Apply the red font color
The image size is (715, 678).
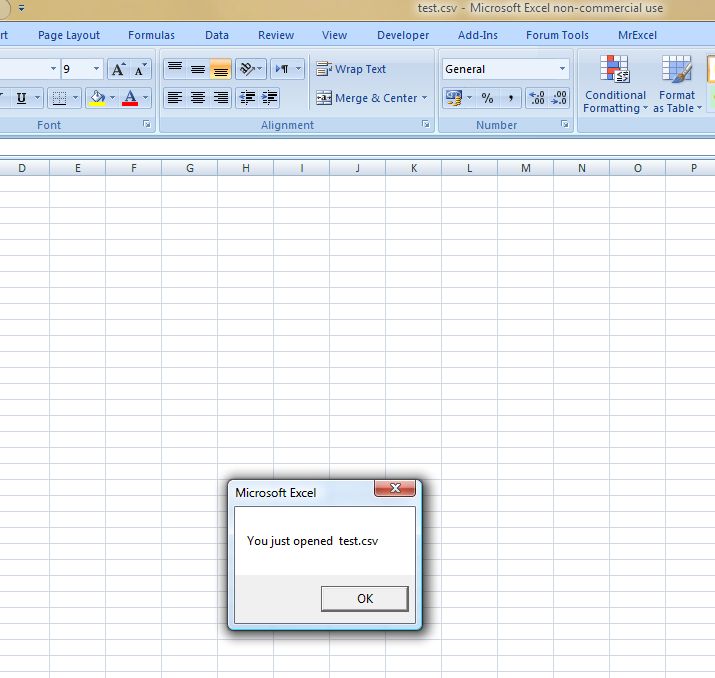point(130,98)
